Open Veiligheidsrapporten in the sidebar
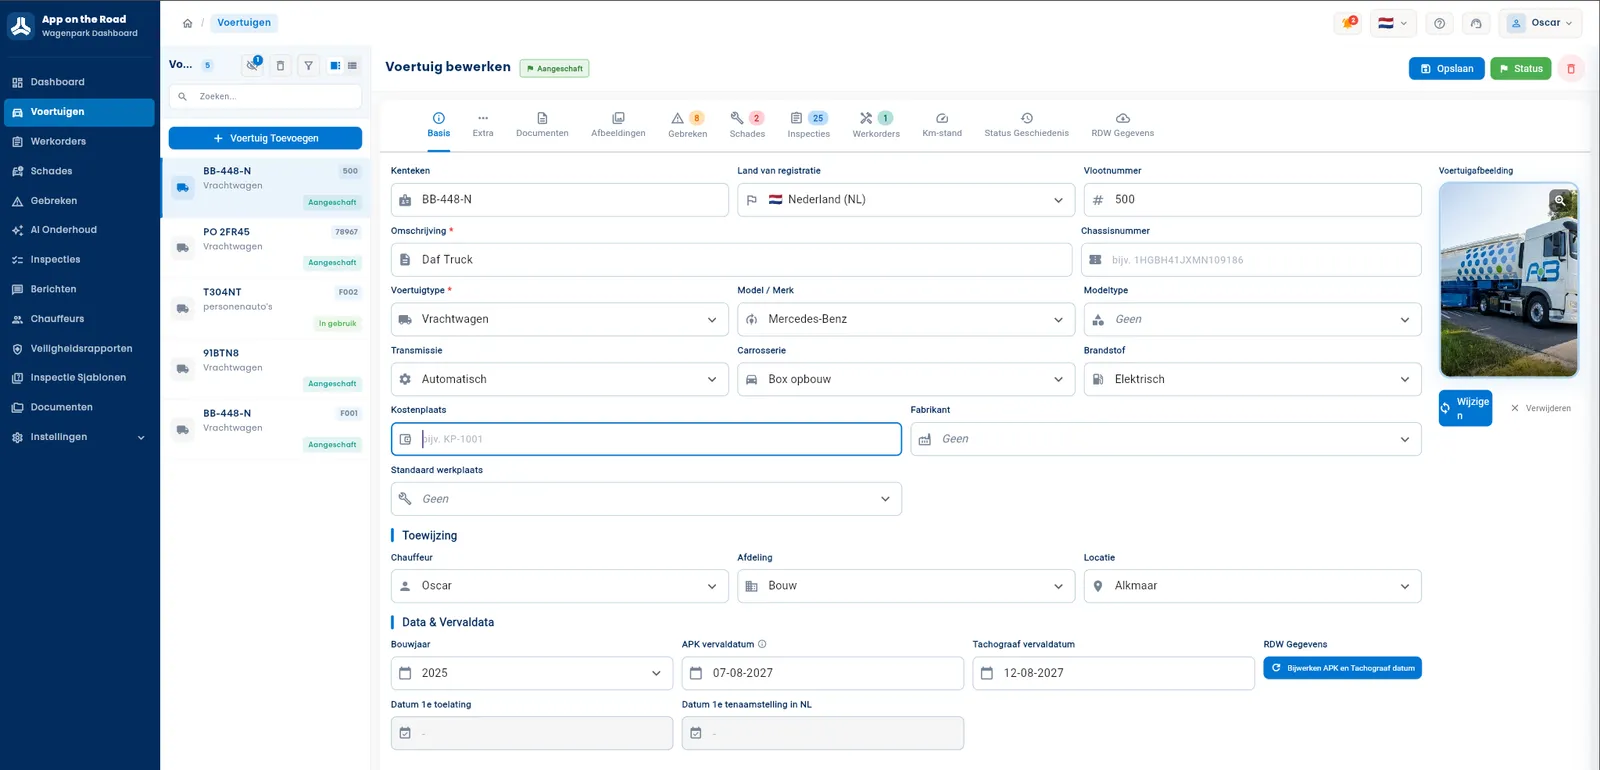Image resolution: width=1600 pixels, height=770 pixels. 79,349
